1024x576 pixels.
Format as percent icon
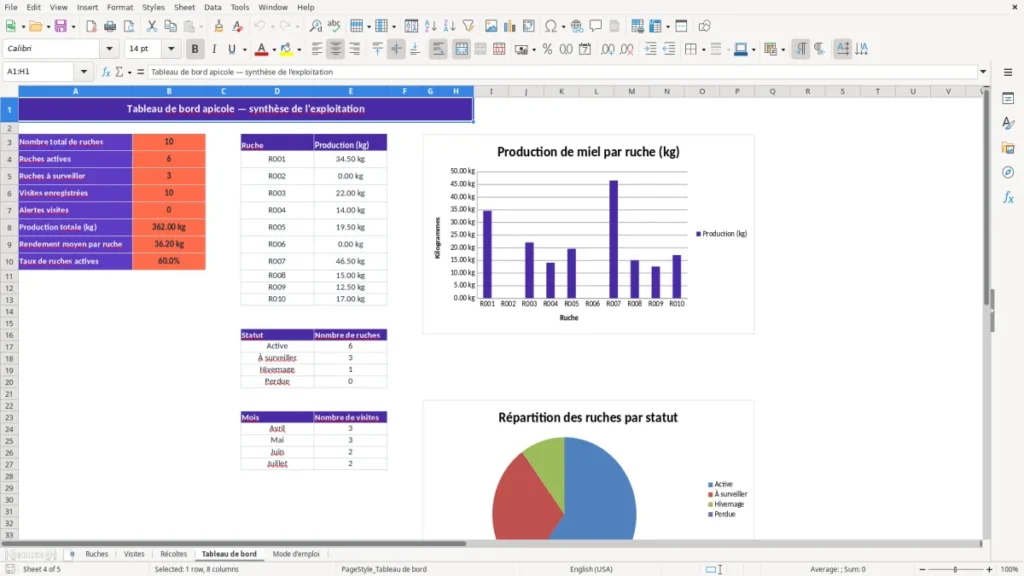547,49
